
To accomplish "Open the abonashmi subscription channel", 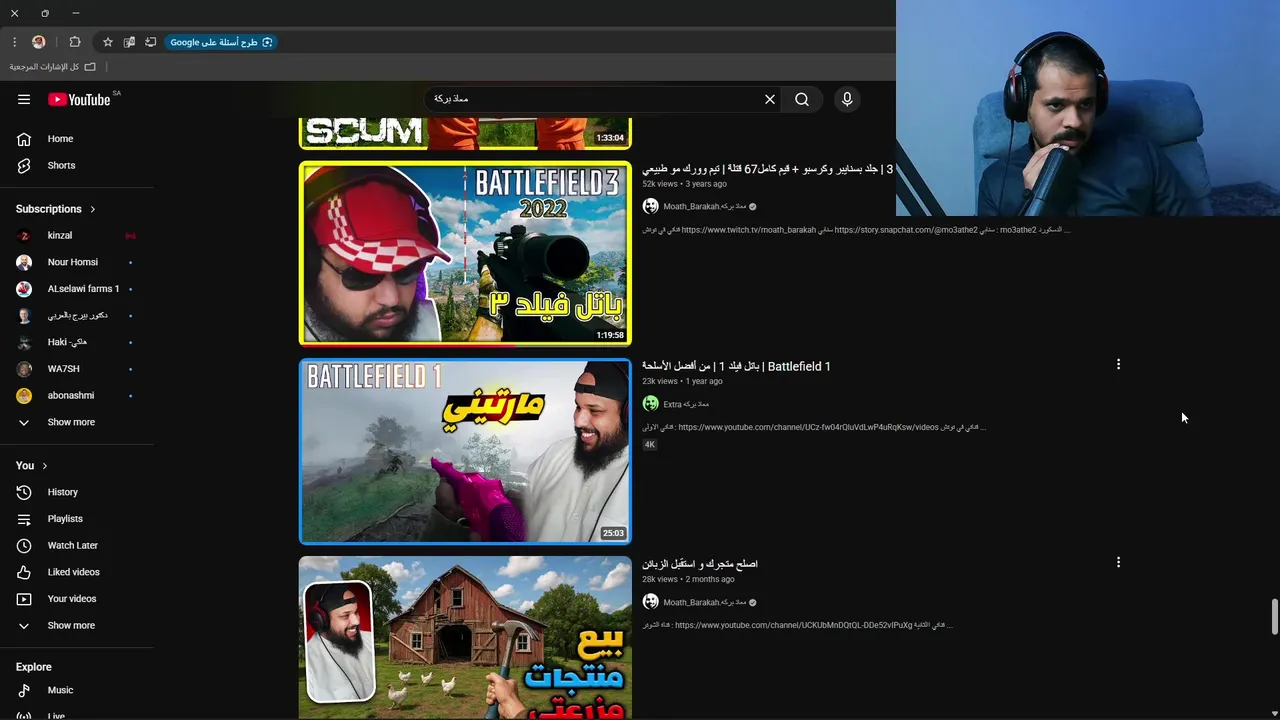I will coord(77,395).
